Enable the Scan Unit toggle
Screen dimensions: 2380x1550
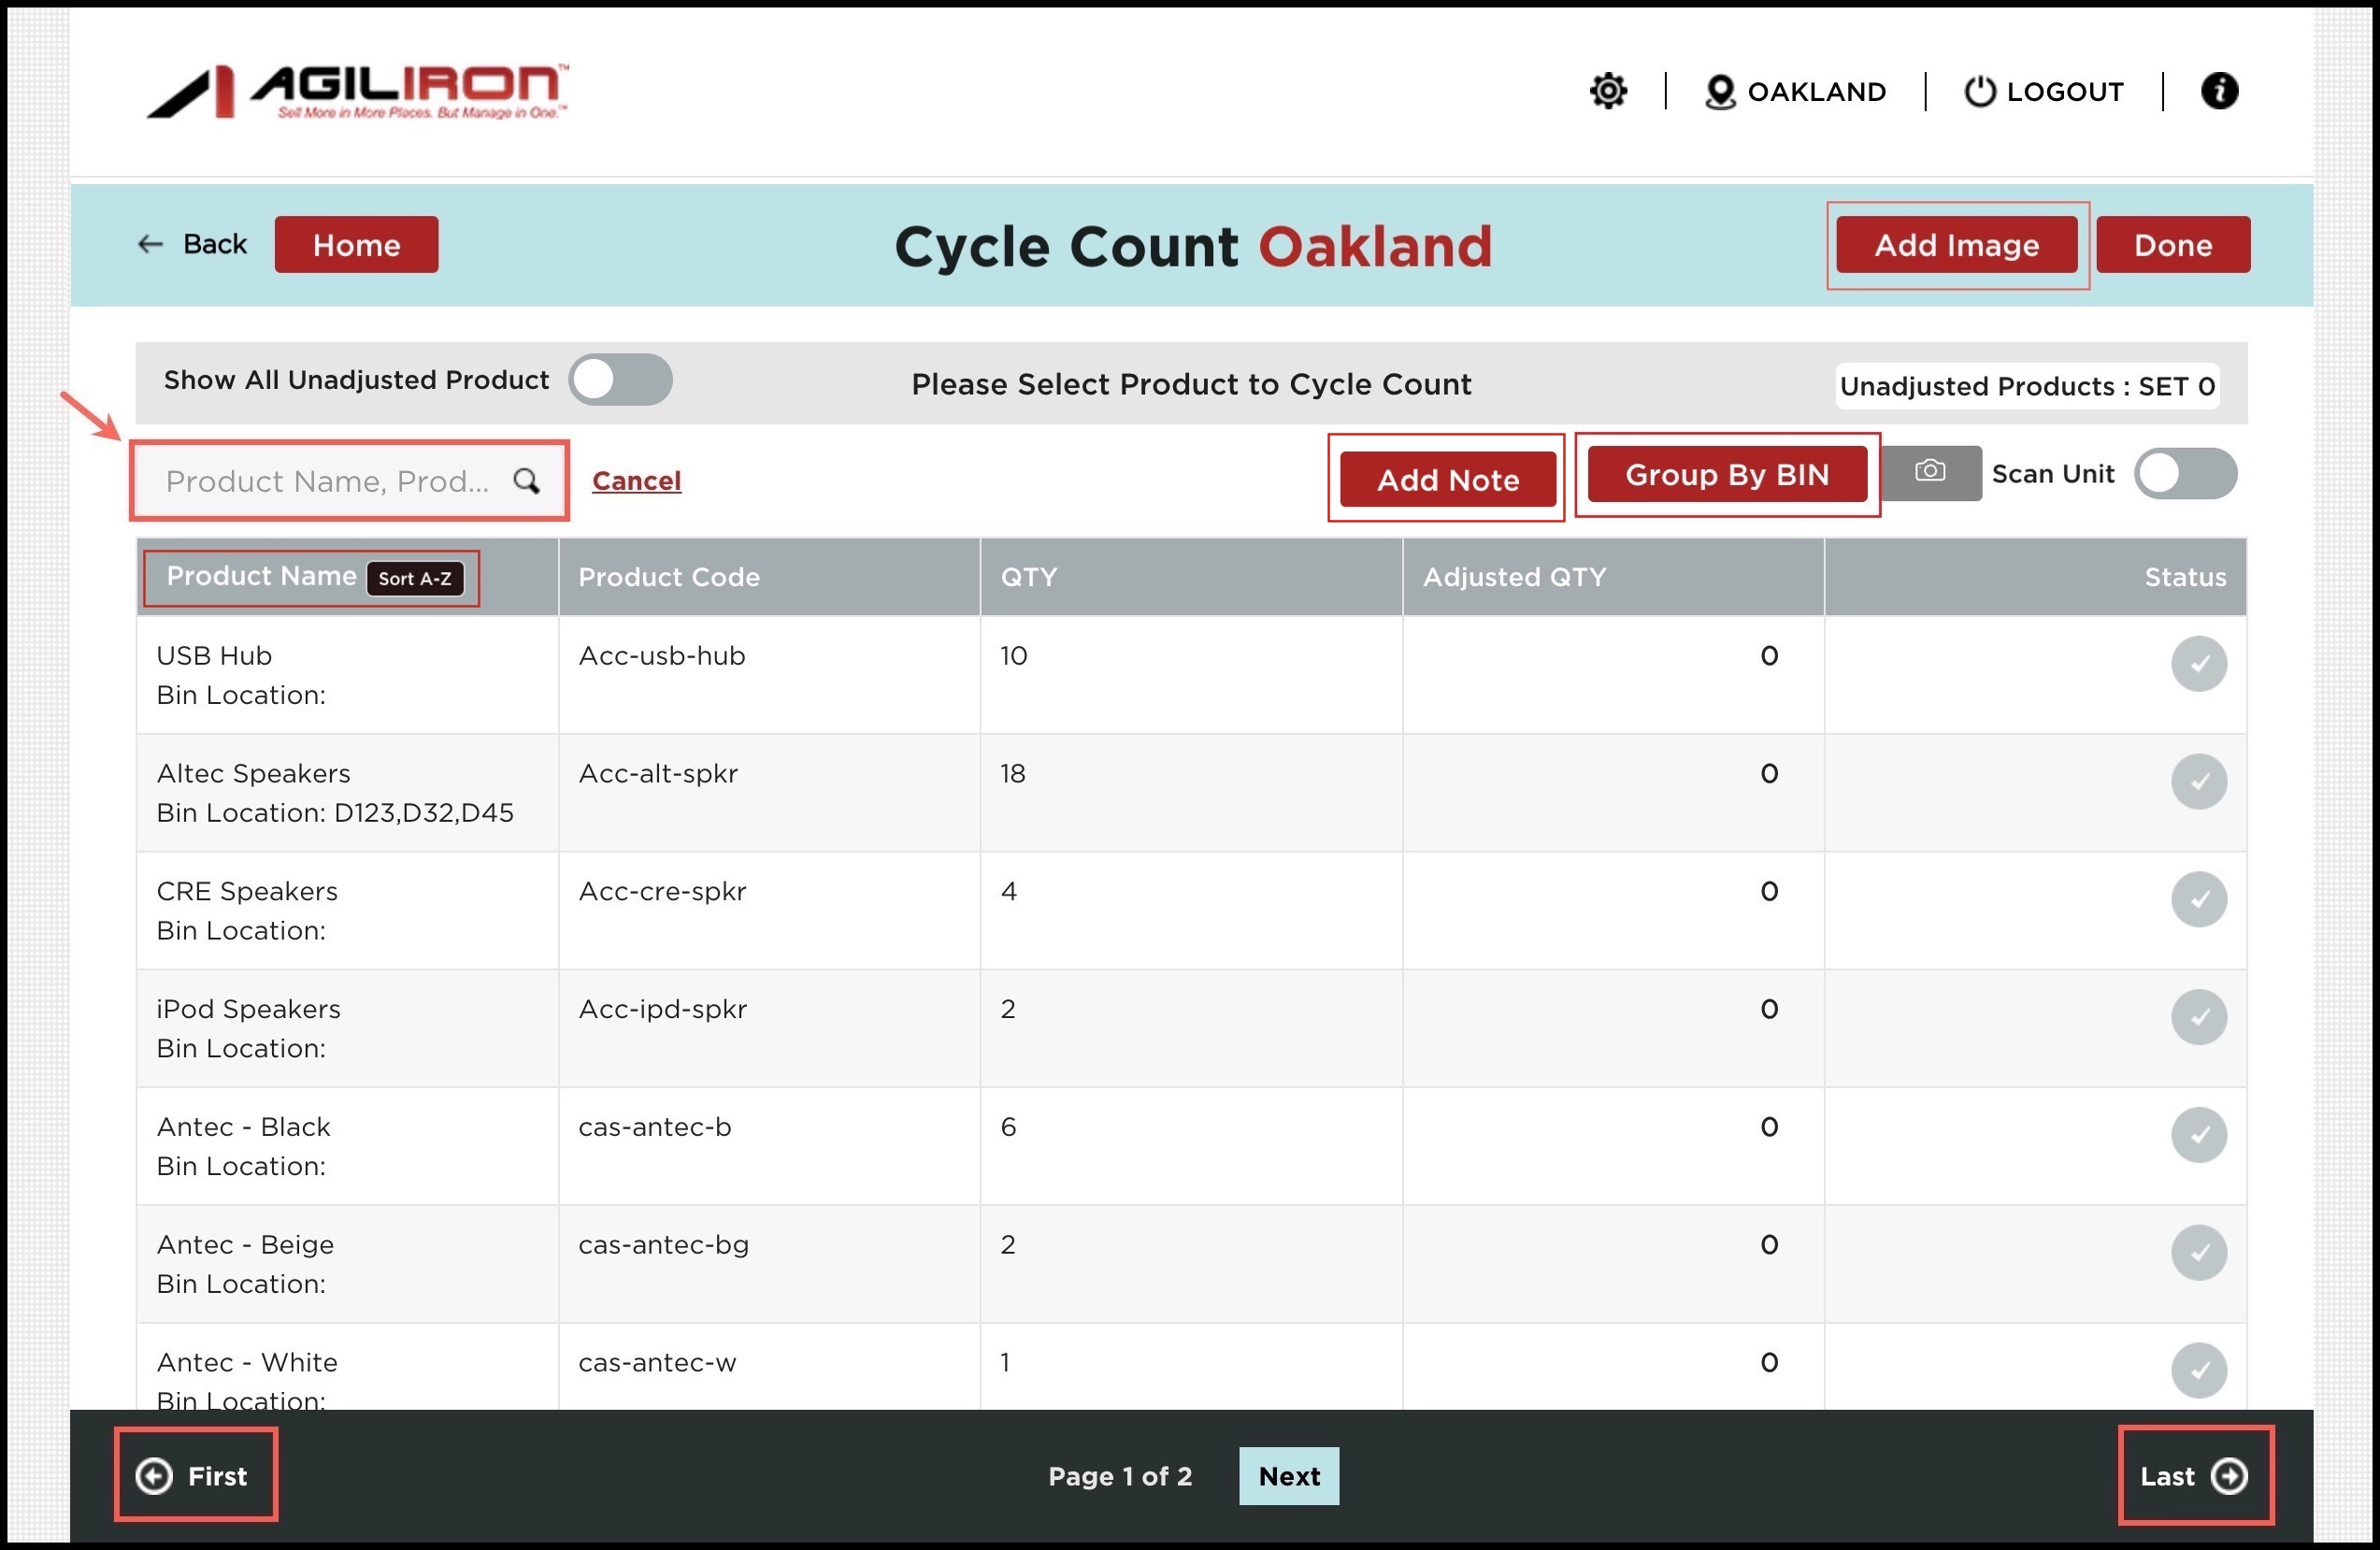(2184, 473)
